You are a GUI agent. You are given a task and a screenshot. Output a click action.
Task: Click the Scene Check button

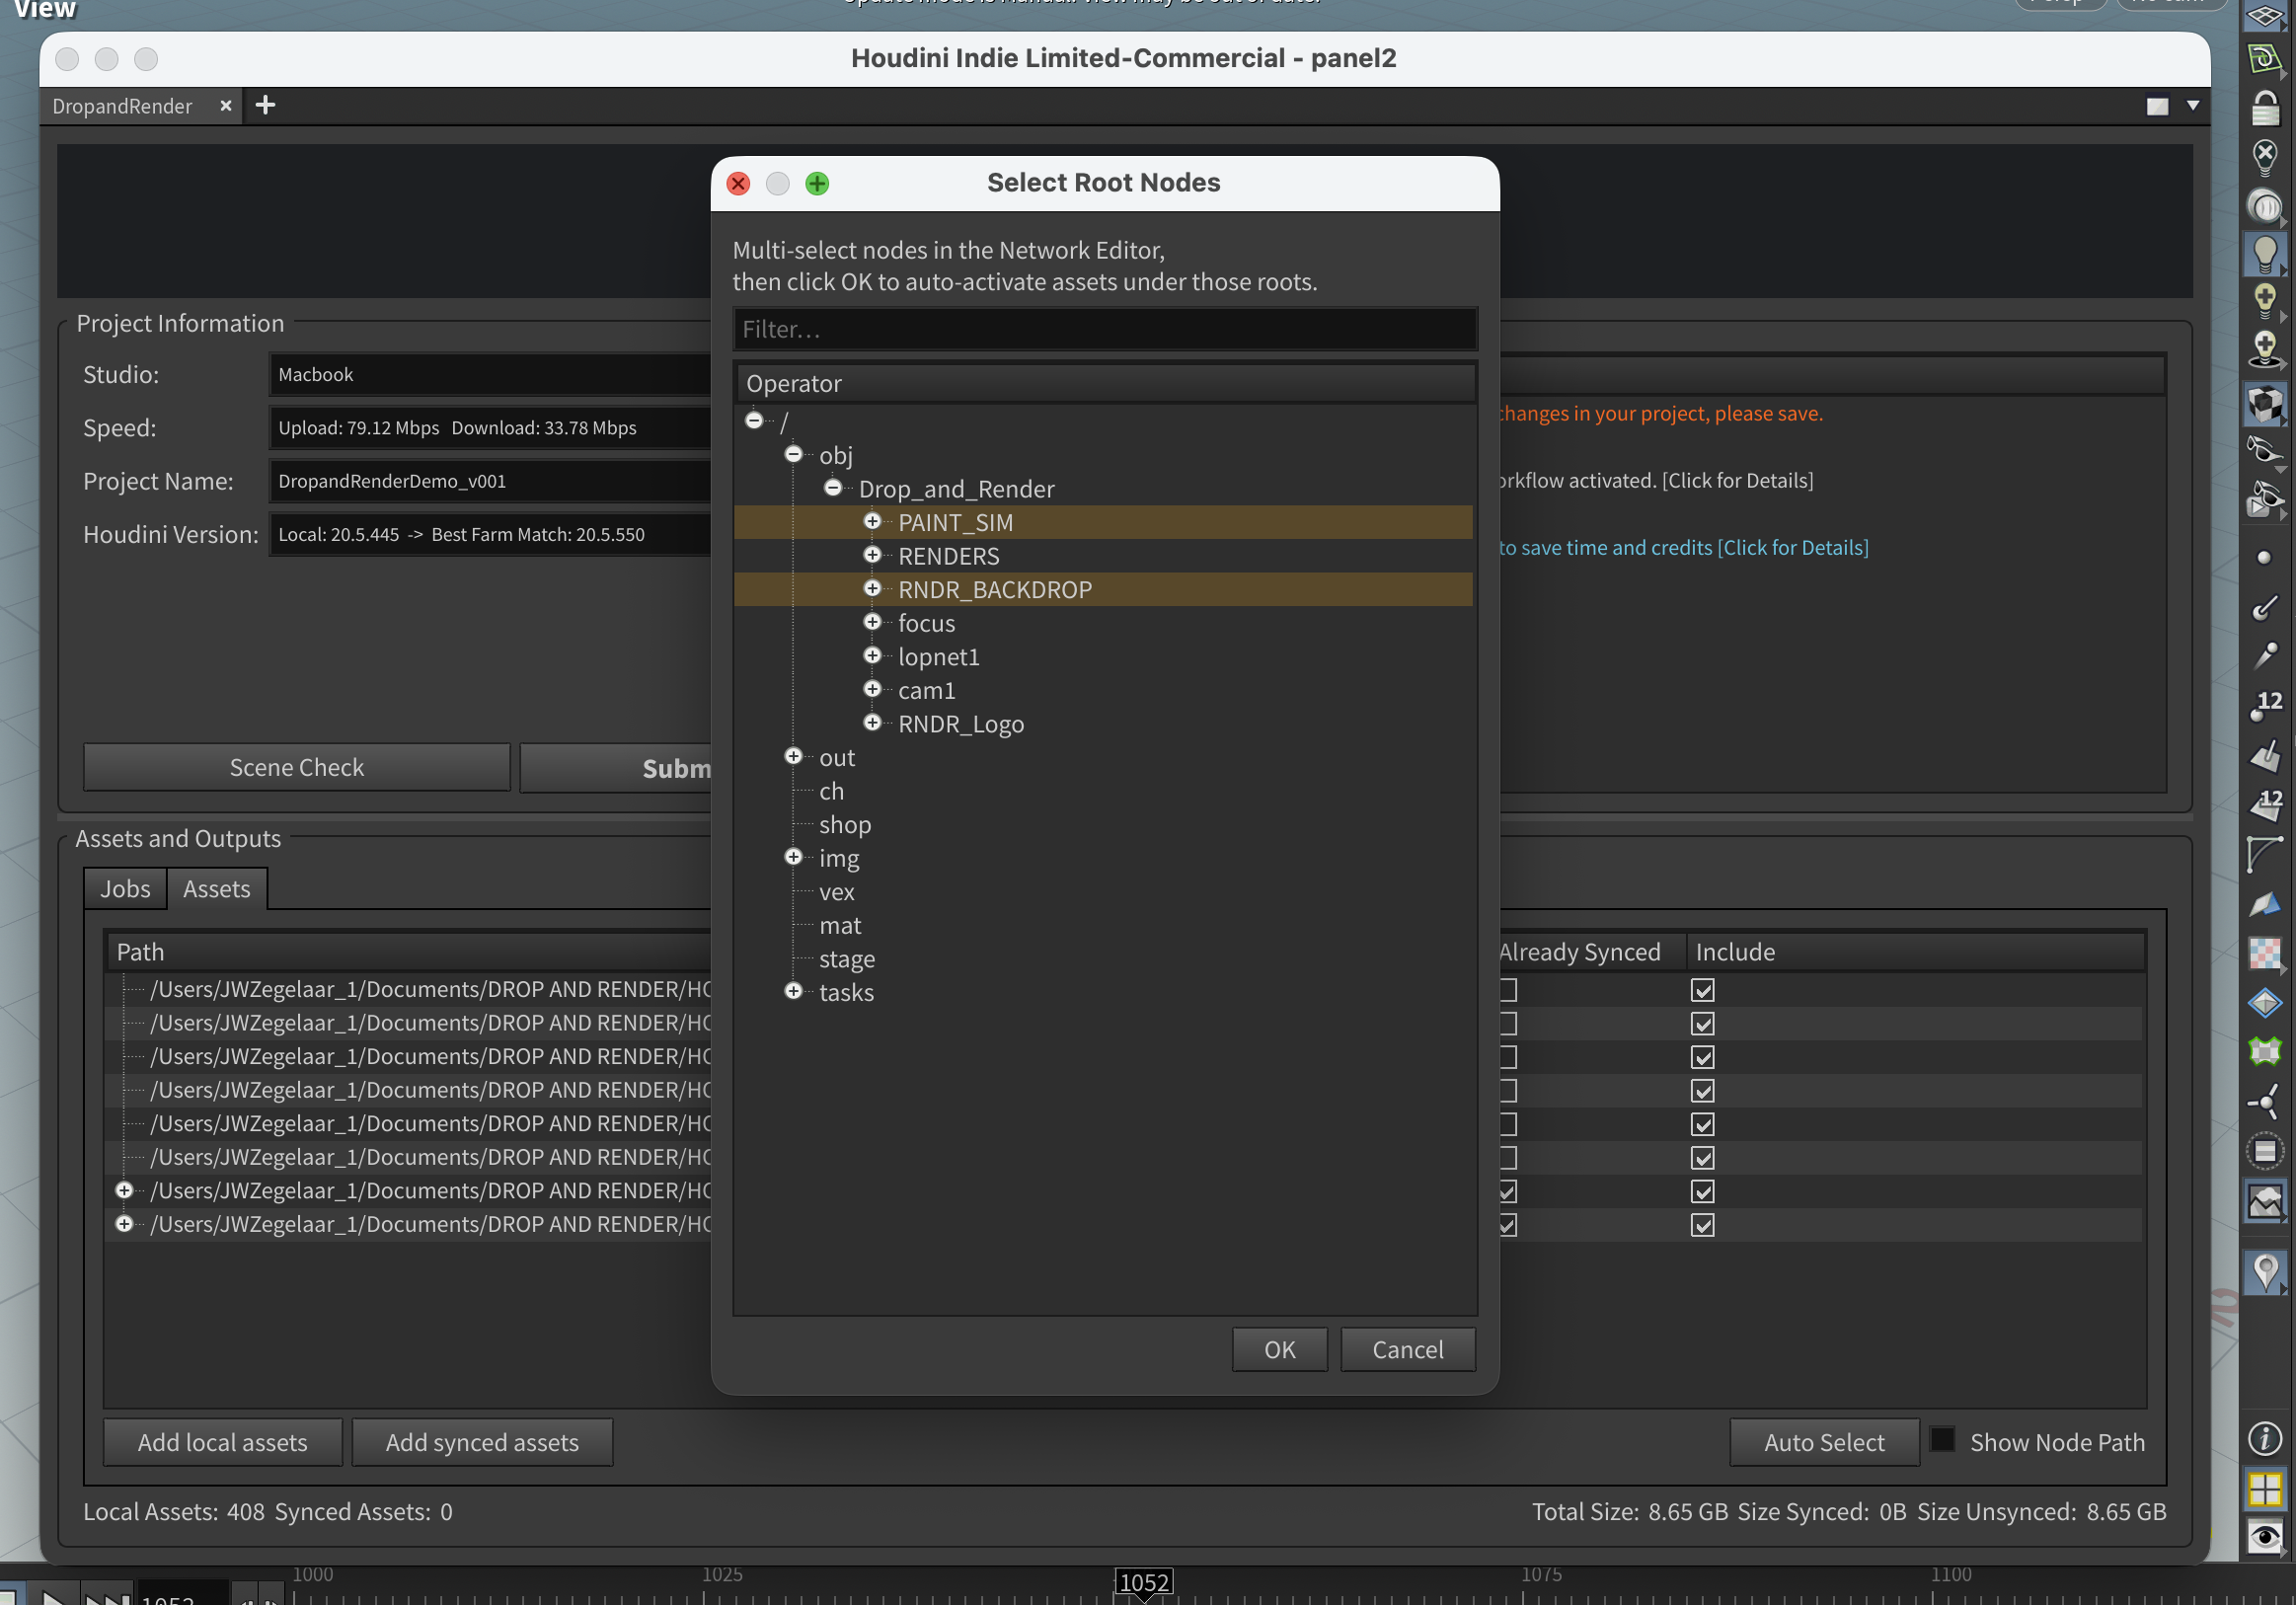coord(296,767)
